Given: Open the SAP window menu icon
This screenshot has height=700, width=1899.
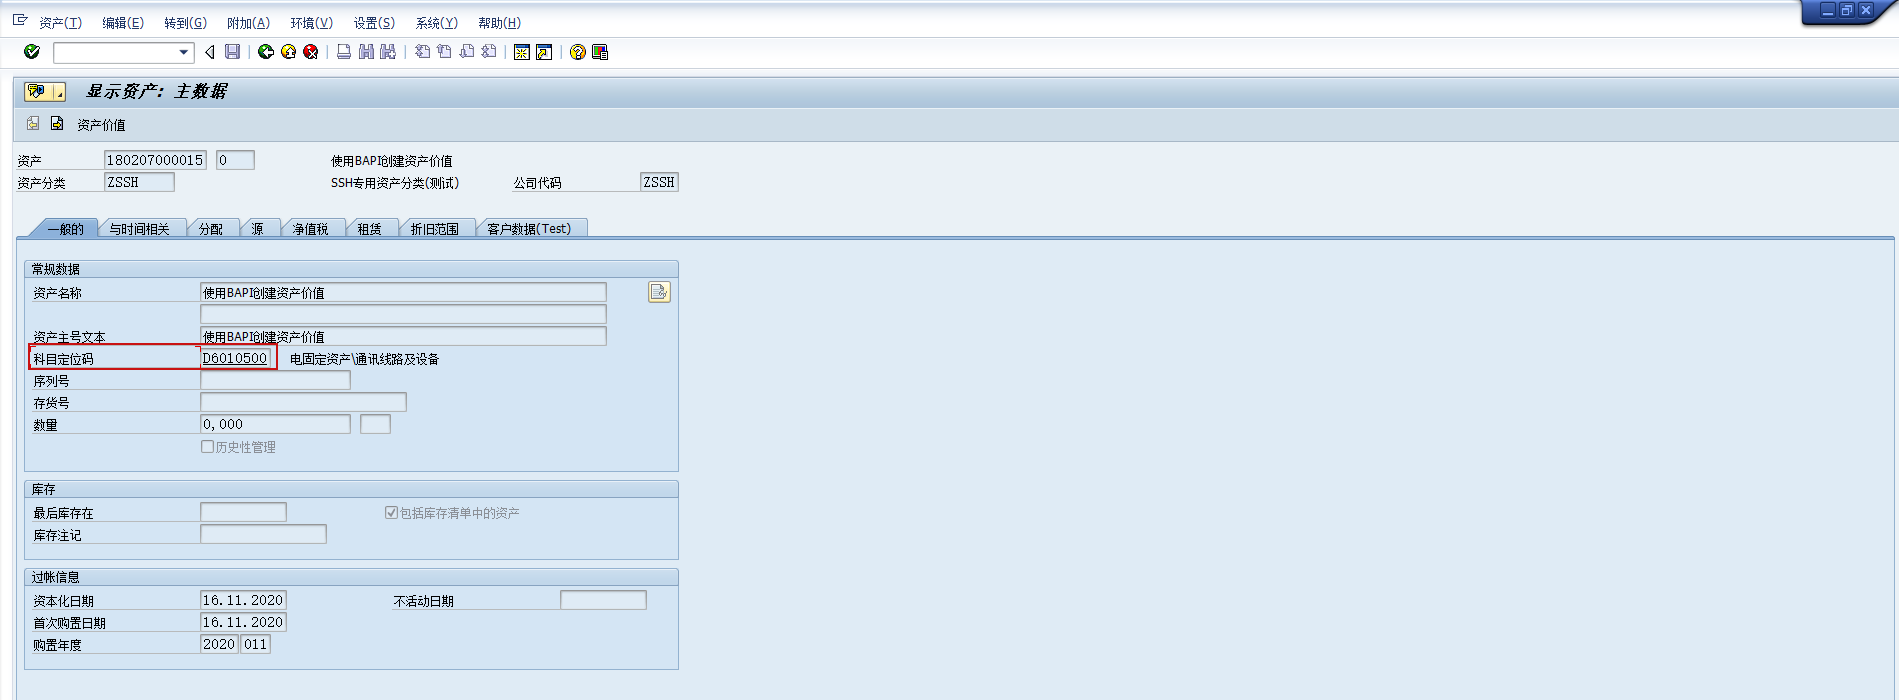Looking at the screenshot, I should (x=20, y=20).
